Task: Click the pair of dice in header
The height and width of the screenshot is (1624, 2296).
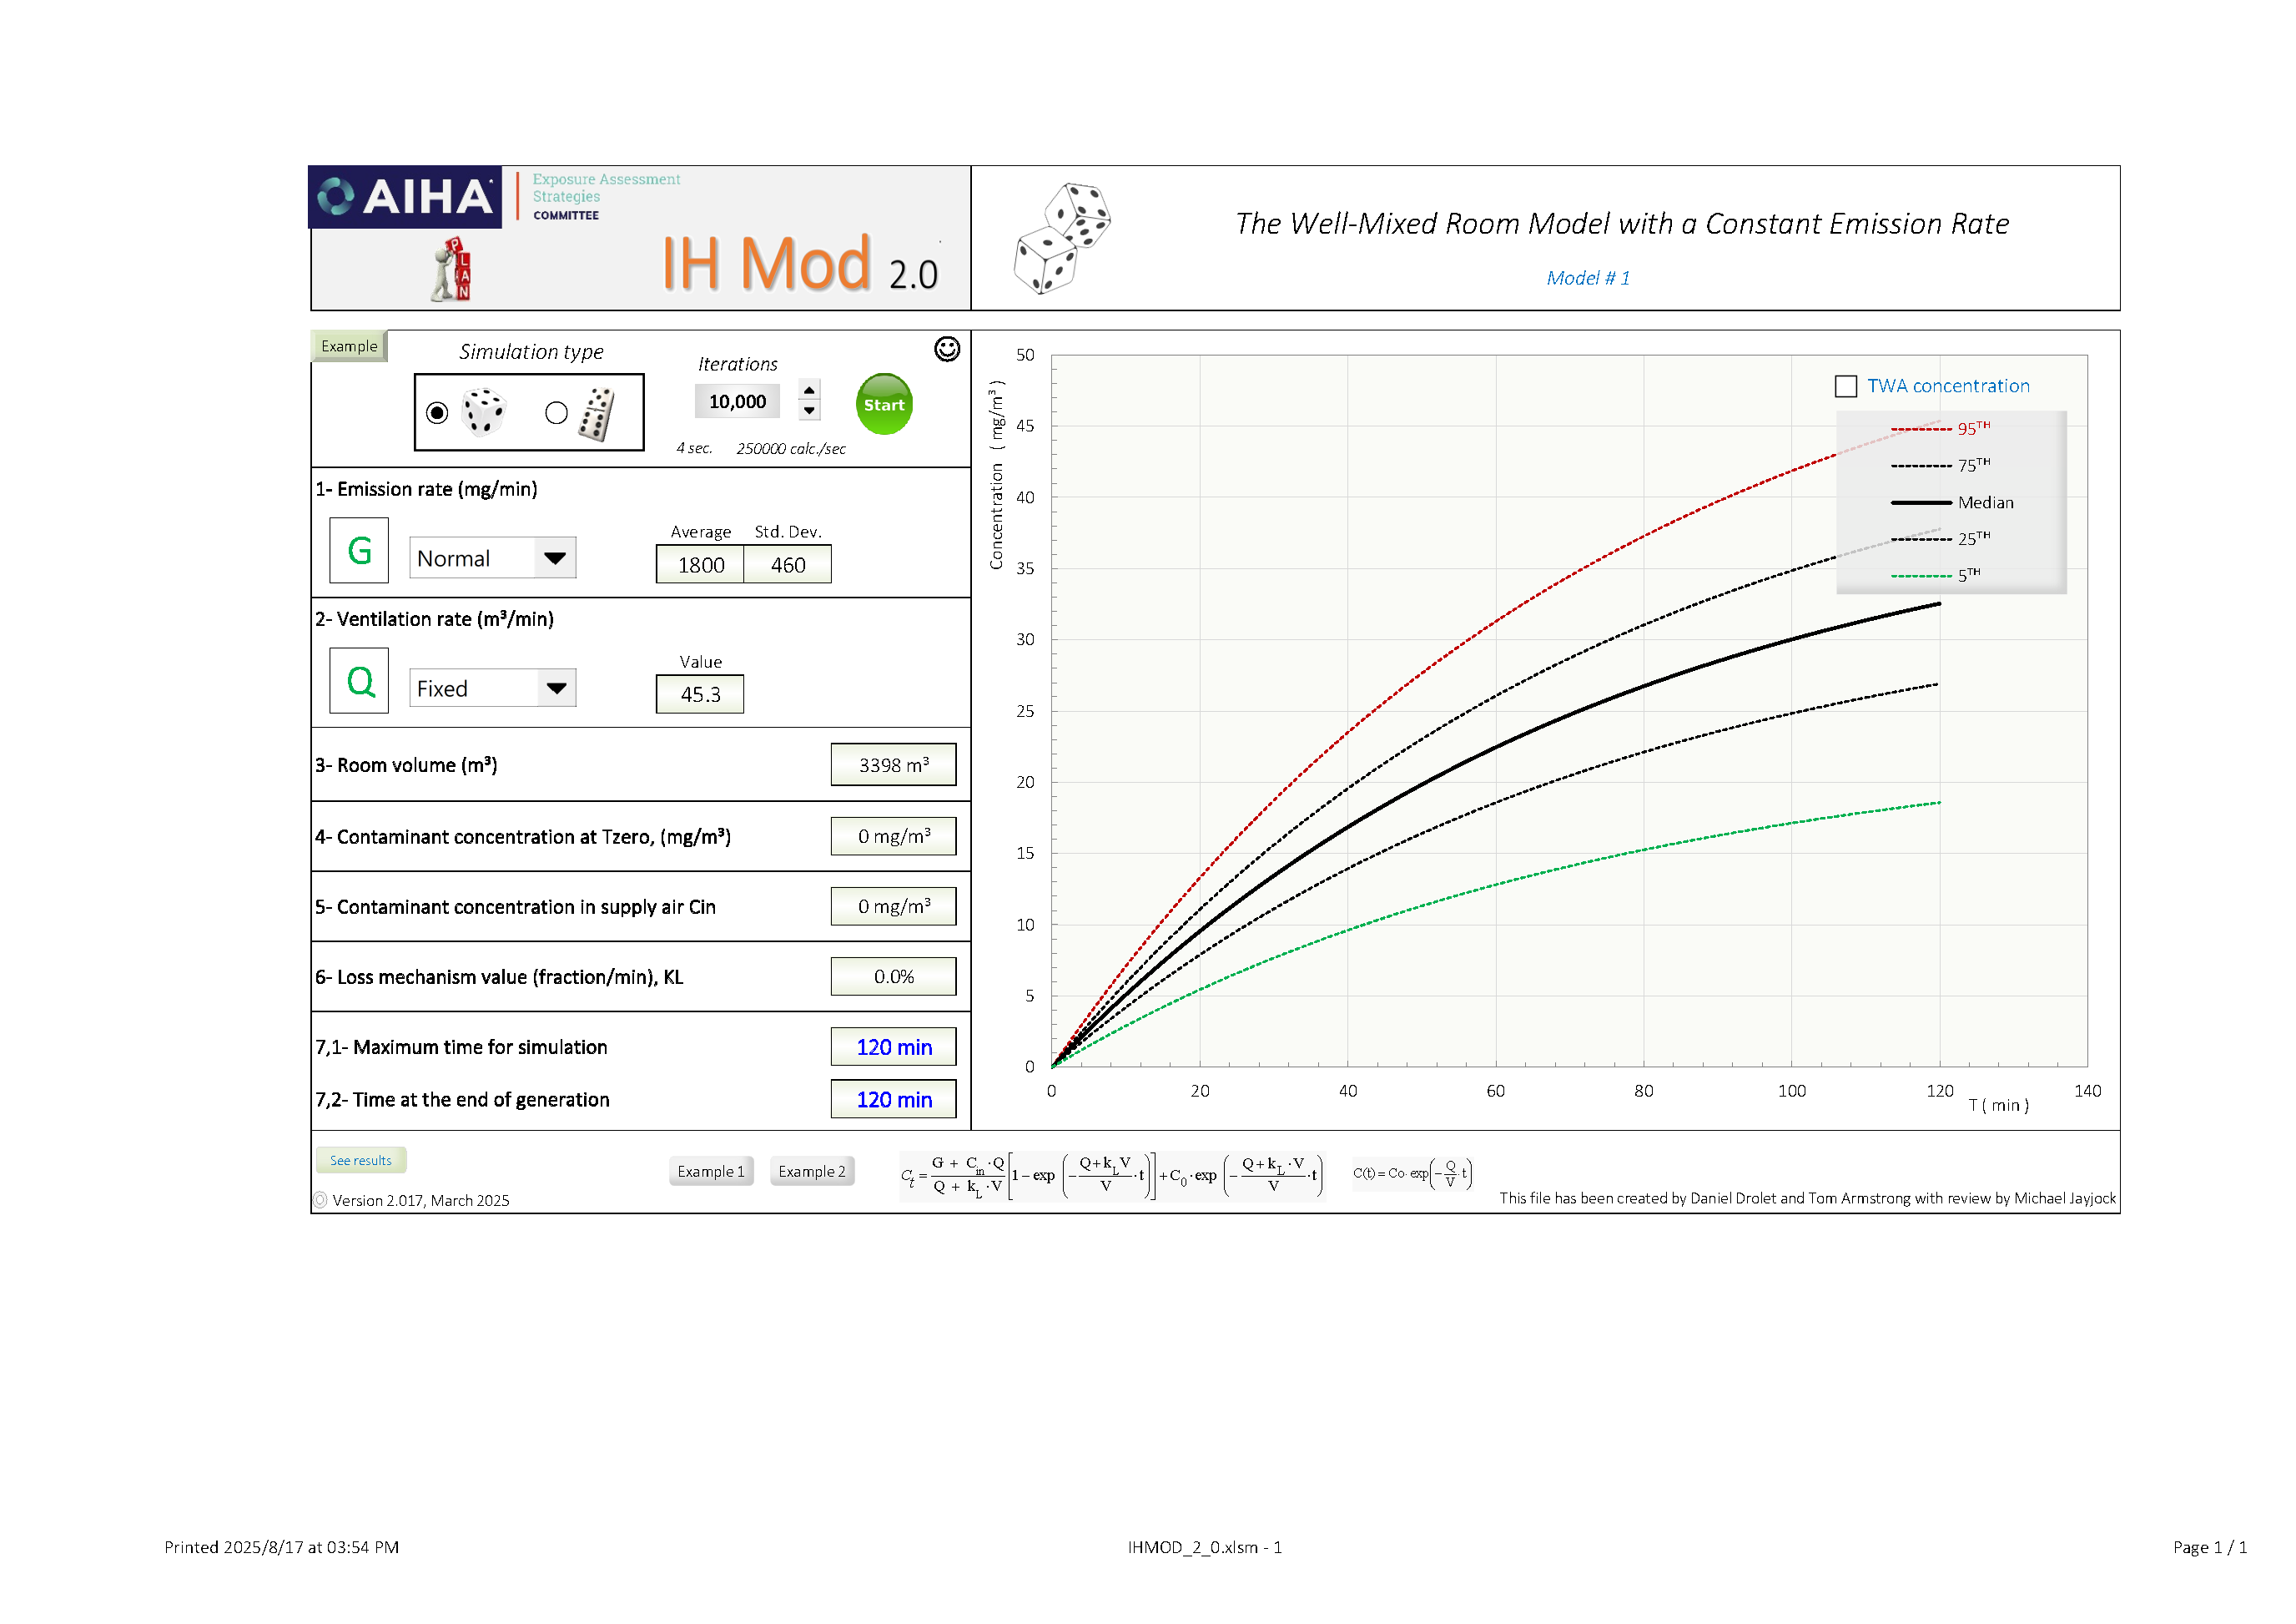Action: click(1061, 238)
